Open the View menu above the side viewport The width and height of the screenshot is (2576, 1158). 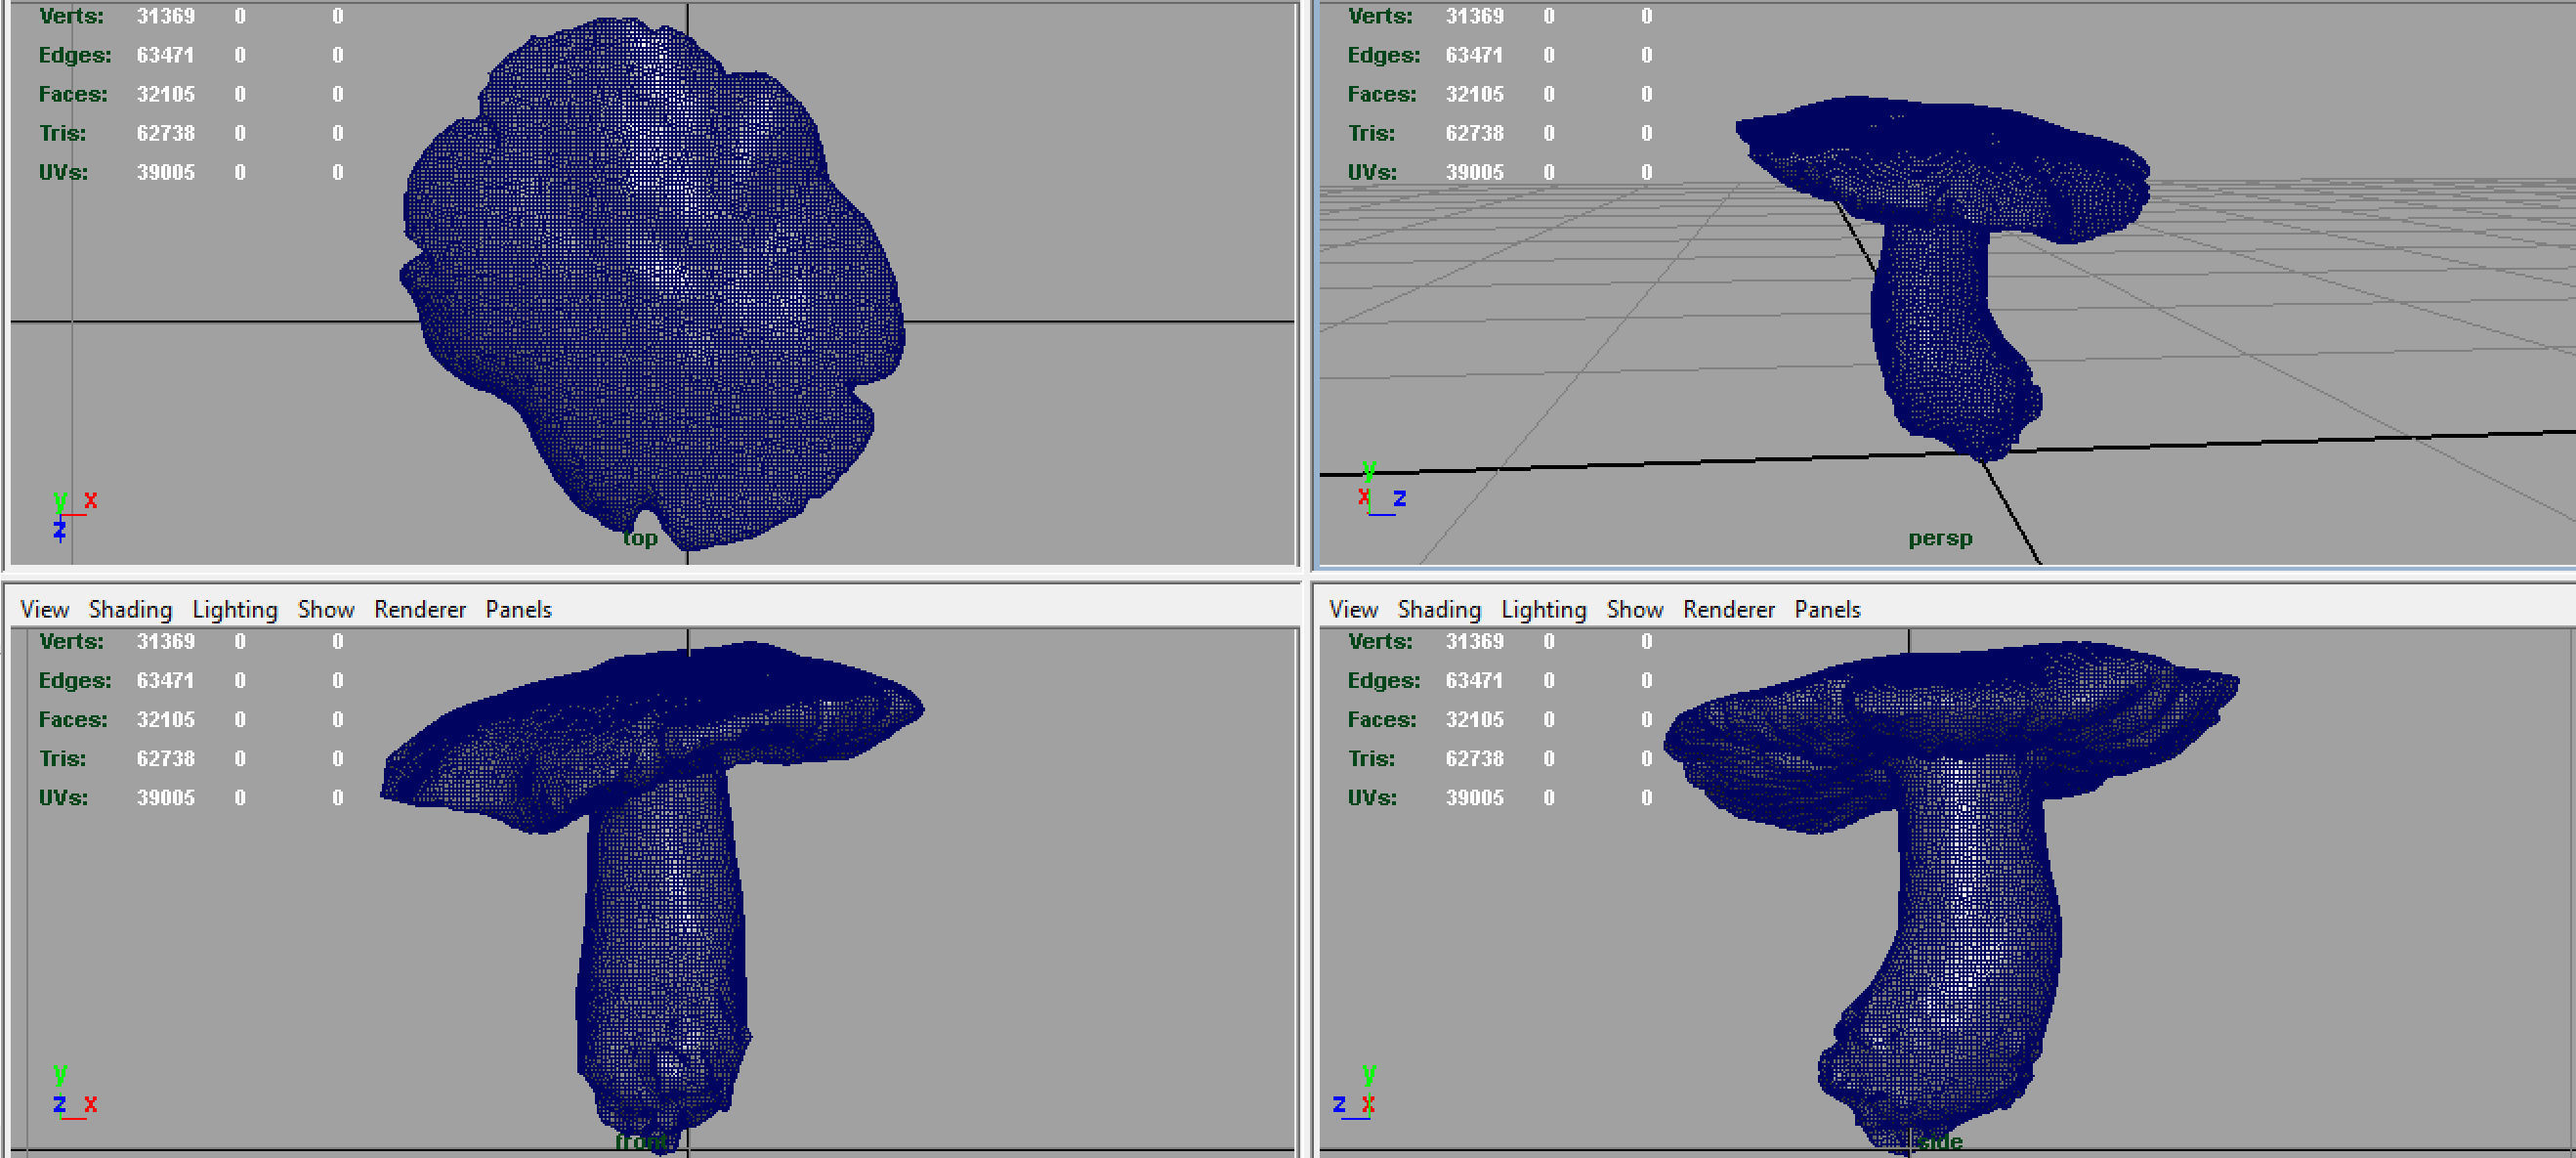[1353, 609]
